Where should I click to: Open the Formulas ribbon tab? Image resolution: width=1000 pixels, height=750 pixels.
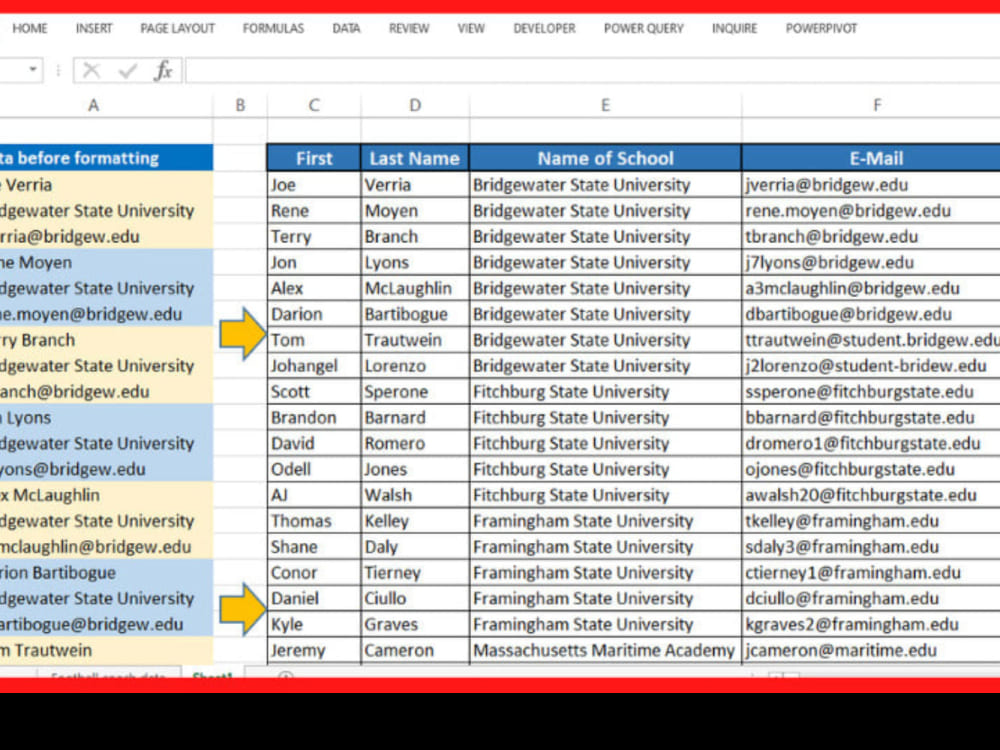pos(273,28)
